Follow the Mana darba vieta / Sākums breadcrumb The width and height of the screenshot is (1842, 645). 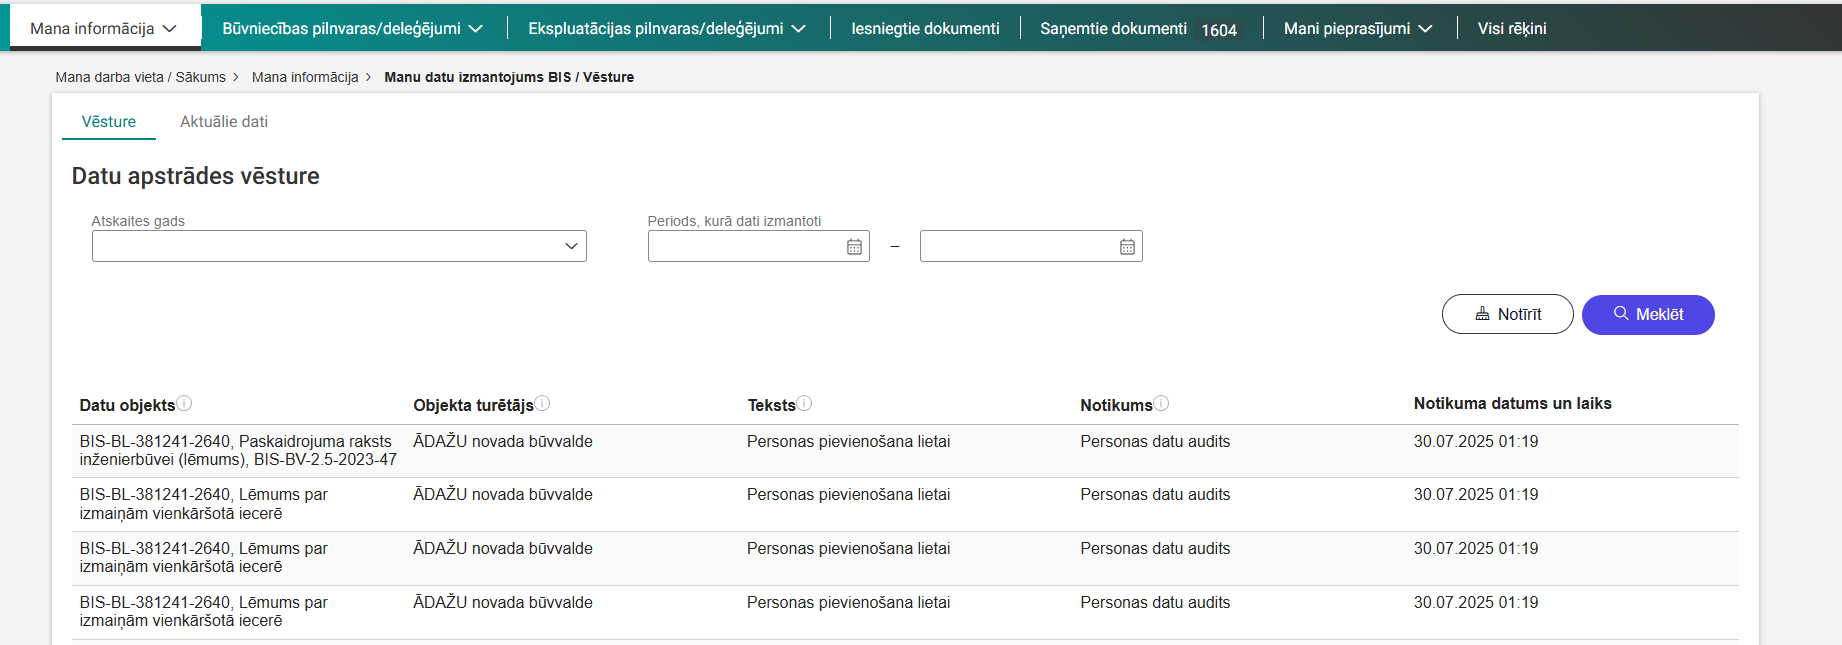click(x=140, y=77)
